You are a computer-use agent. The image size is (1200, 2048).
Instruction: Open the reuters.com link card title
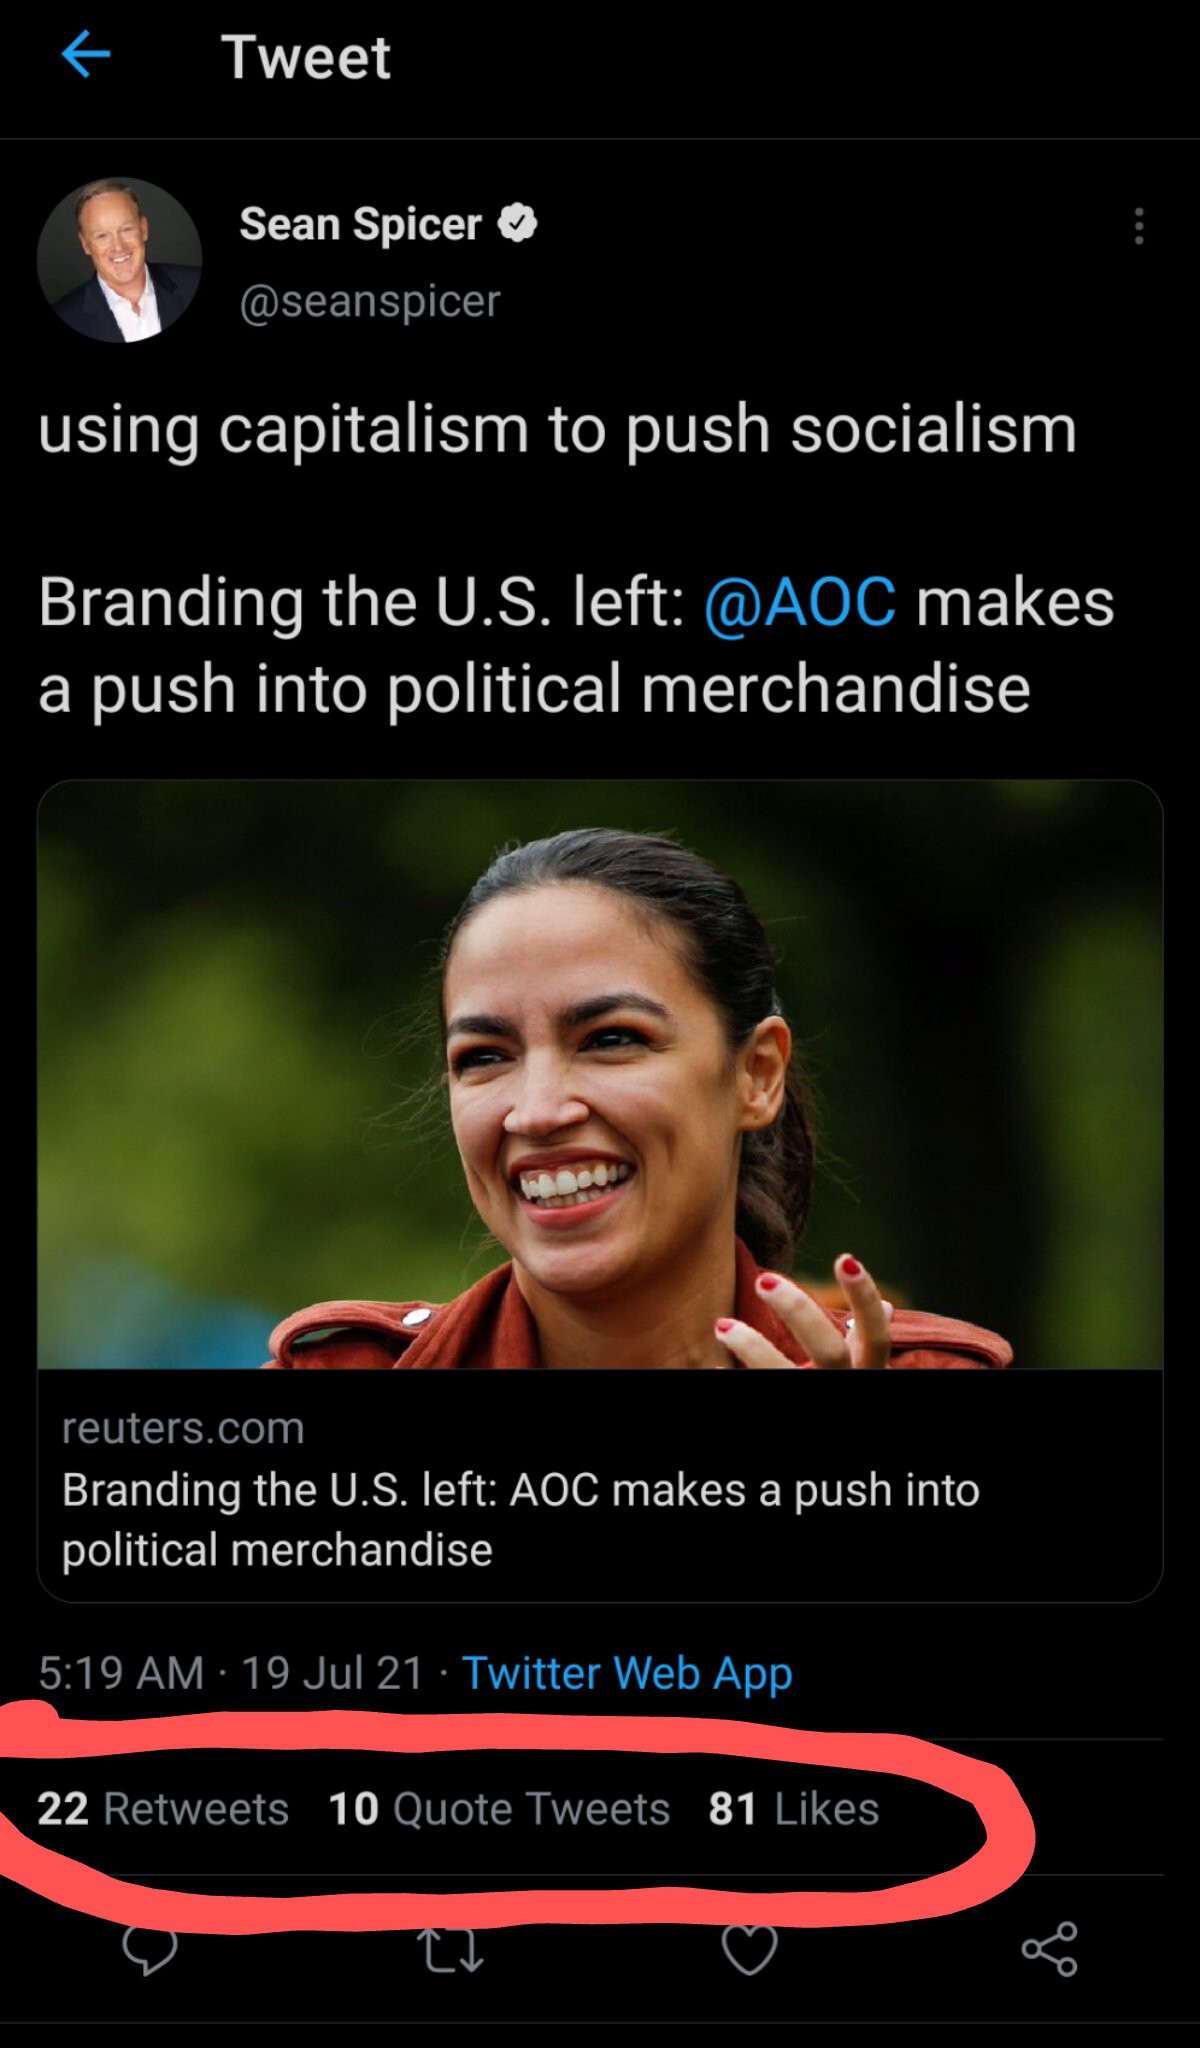click(521, 1519)
